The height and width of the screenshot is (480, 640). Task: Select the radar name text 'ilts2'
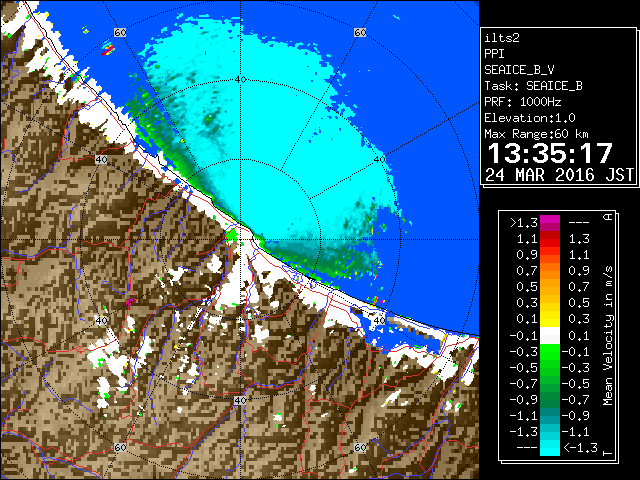(x=502, y=38)
